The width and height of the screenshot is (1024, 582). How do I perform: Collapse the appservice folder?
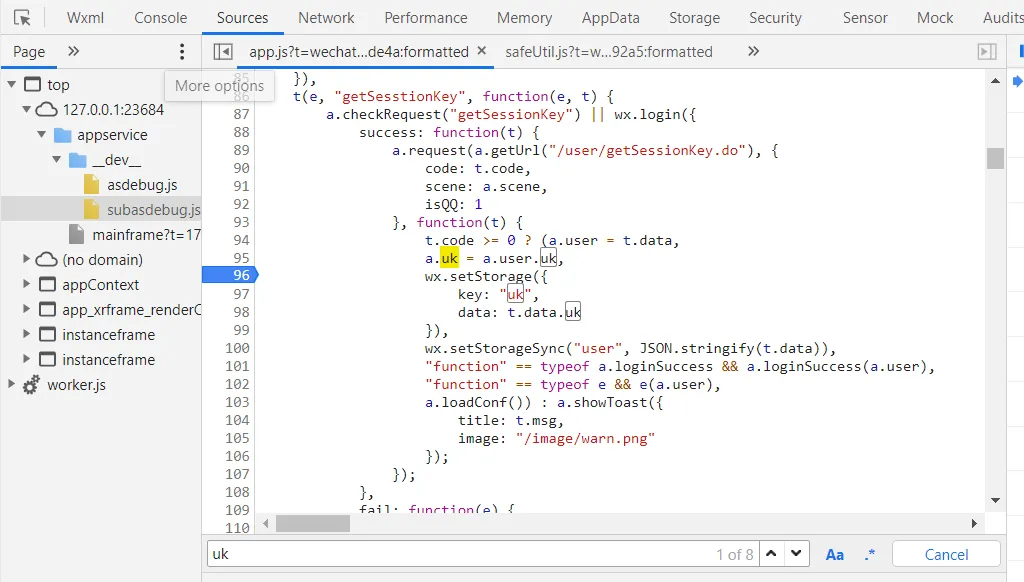point(41,134)
